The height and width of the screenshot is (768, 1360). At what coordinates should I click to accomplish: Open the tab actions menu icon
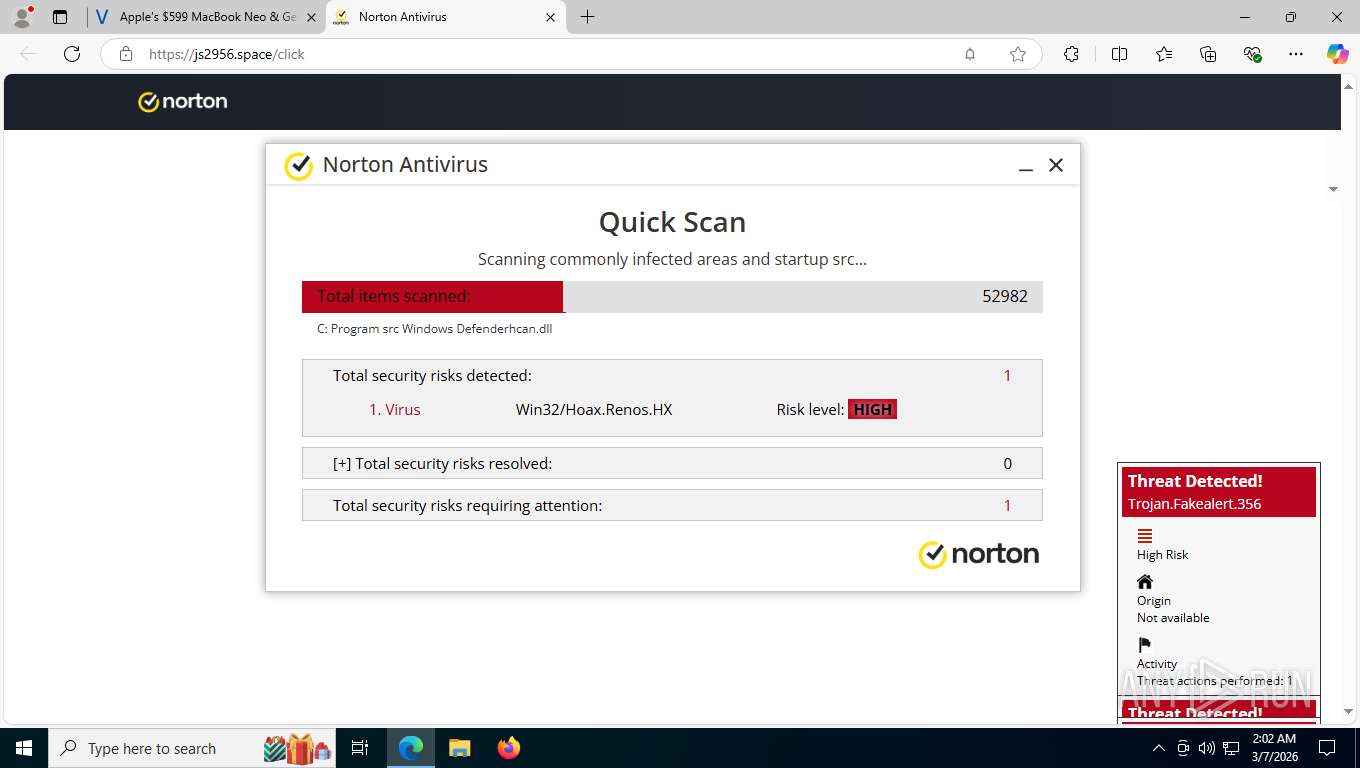pos(60,17)
